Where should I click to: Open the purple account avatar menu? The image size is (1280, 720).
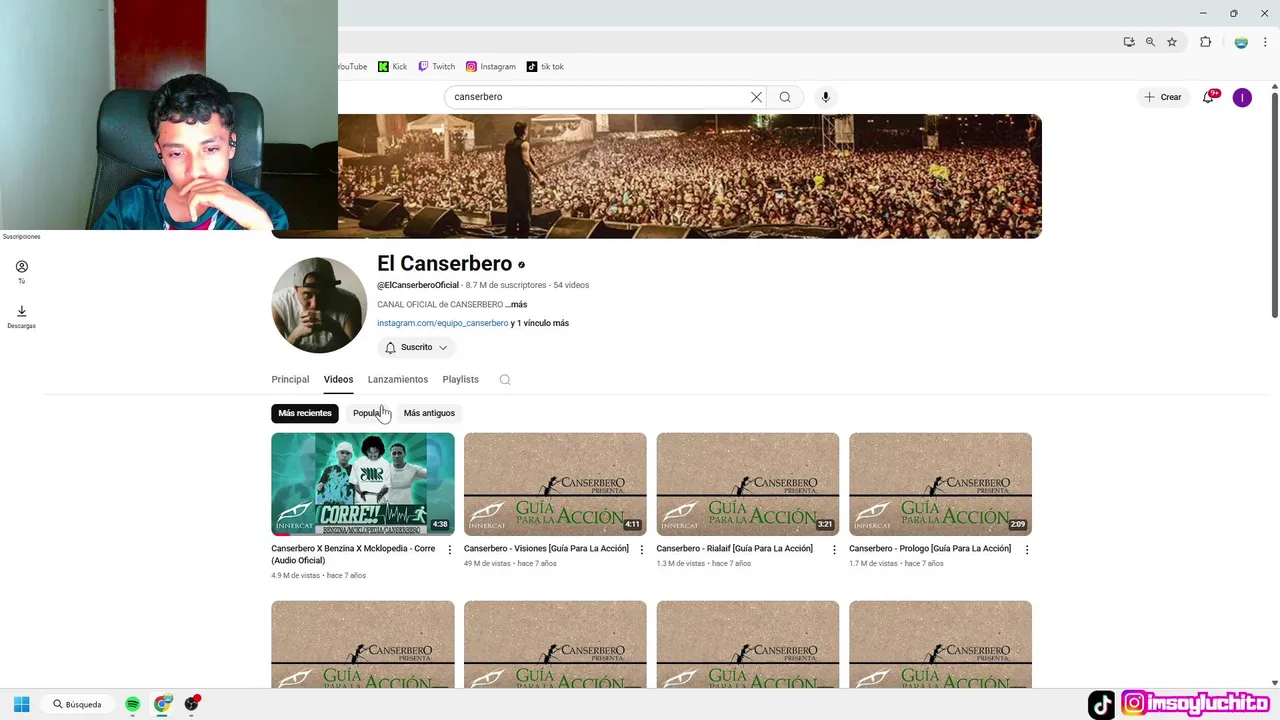(1242, 97)
